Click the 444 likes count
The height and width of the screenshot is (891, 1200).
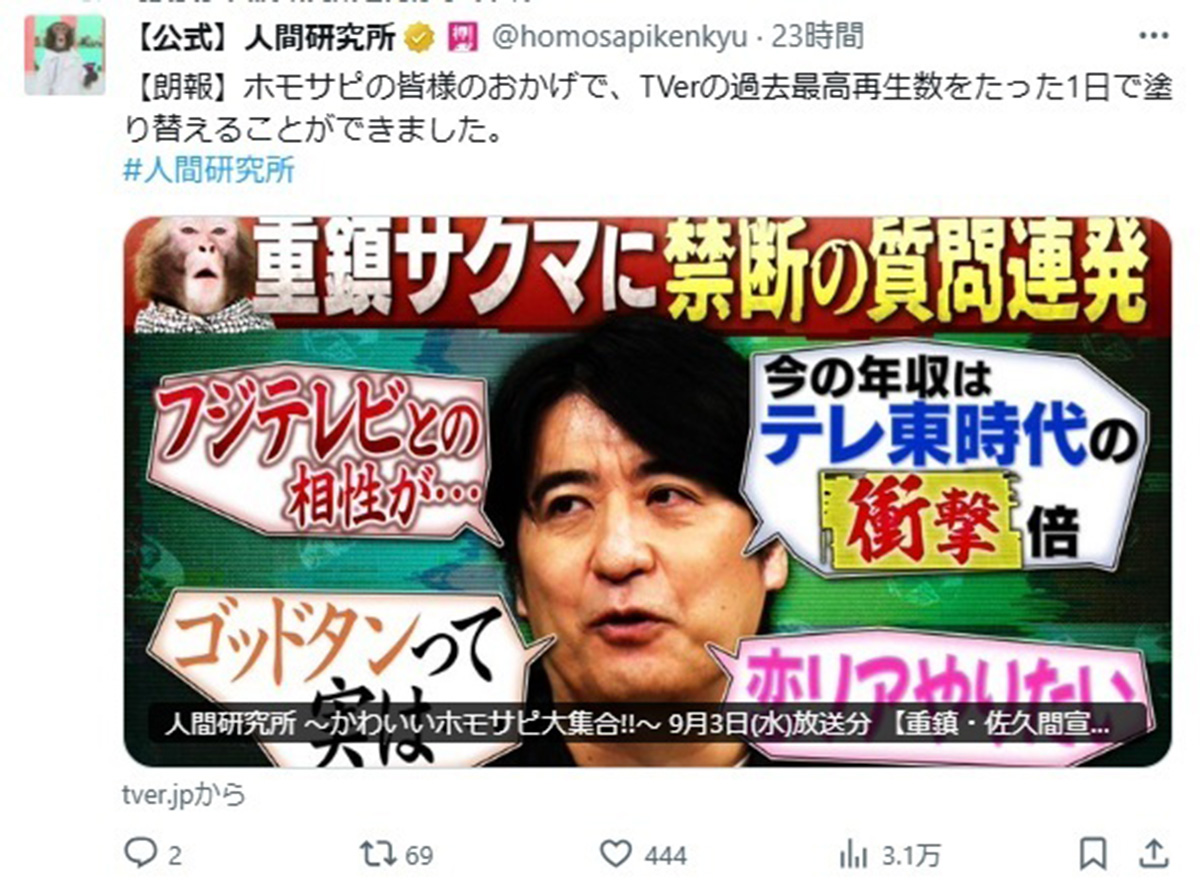[x=666, y=856]
